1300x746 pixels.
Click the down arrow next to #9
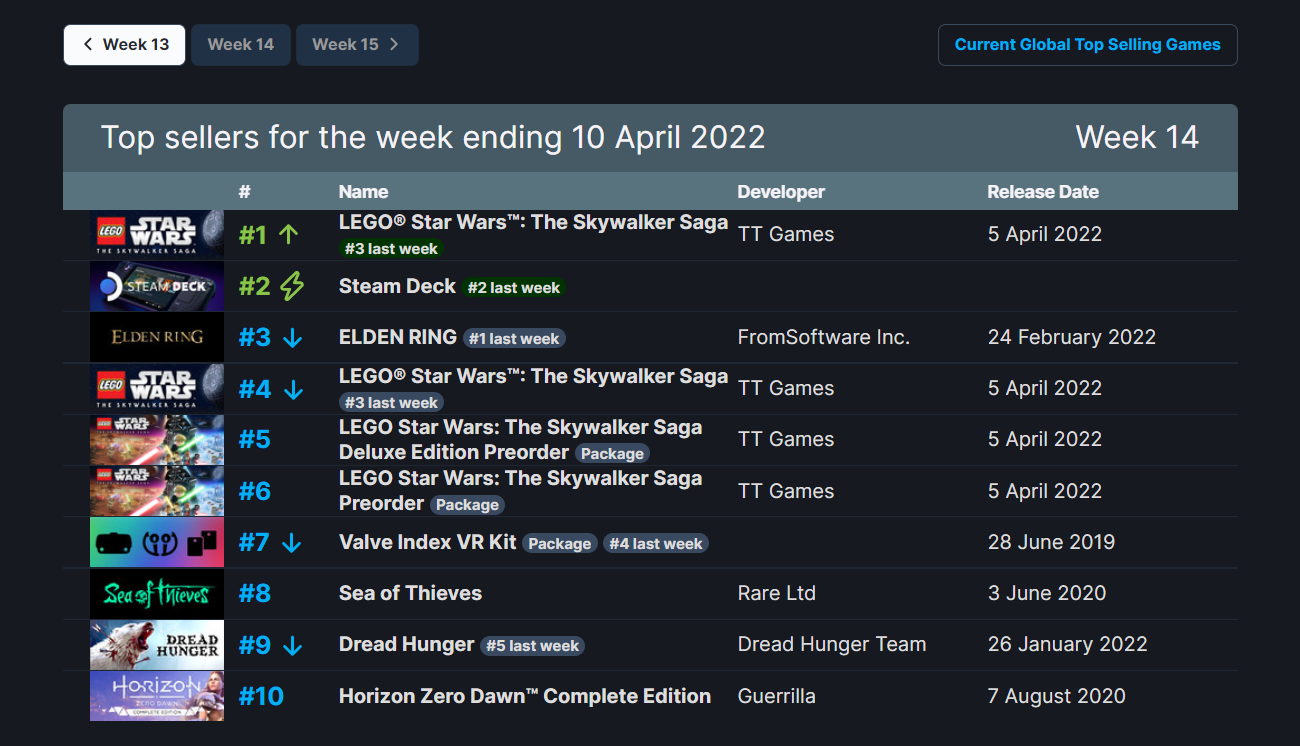292,646
